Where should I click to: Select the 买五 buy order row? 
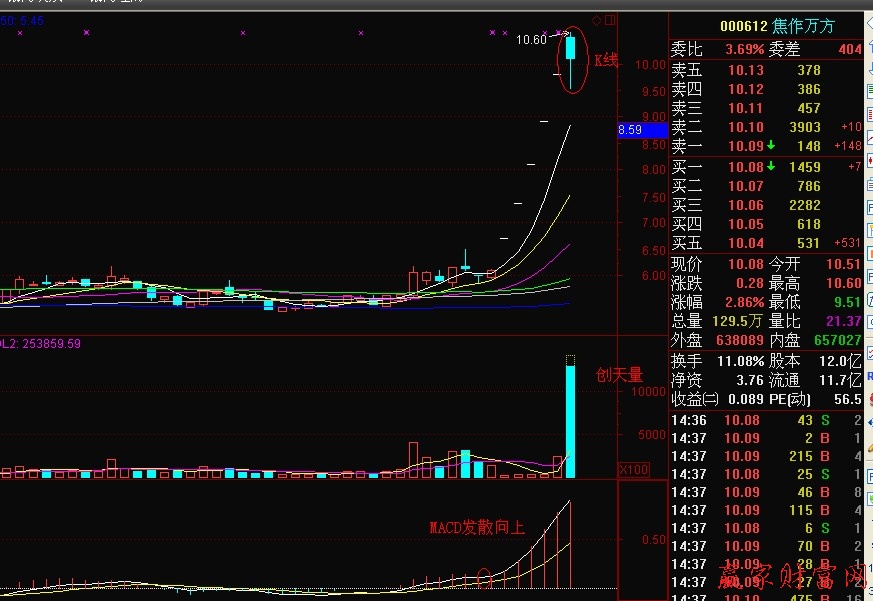click(x=764, y=243)
